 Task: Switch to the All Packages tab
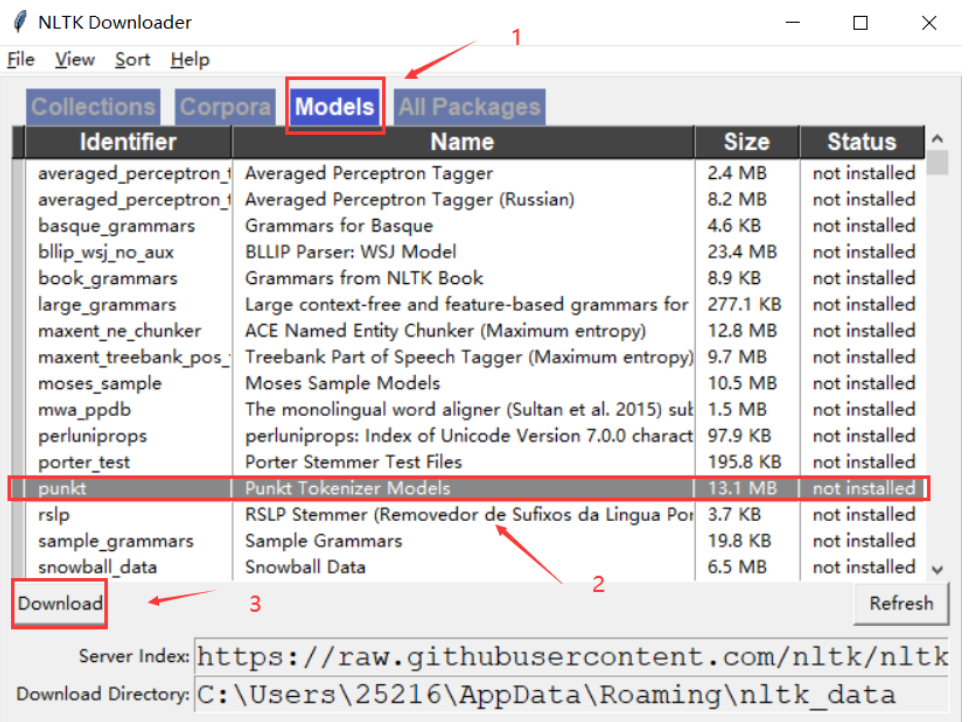pos(470,107)
